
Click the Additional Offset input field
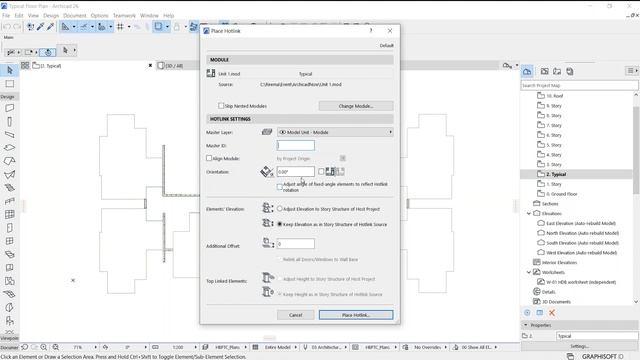(296, 244)
